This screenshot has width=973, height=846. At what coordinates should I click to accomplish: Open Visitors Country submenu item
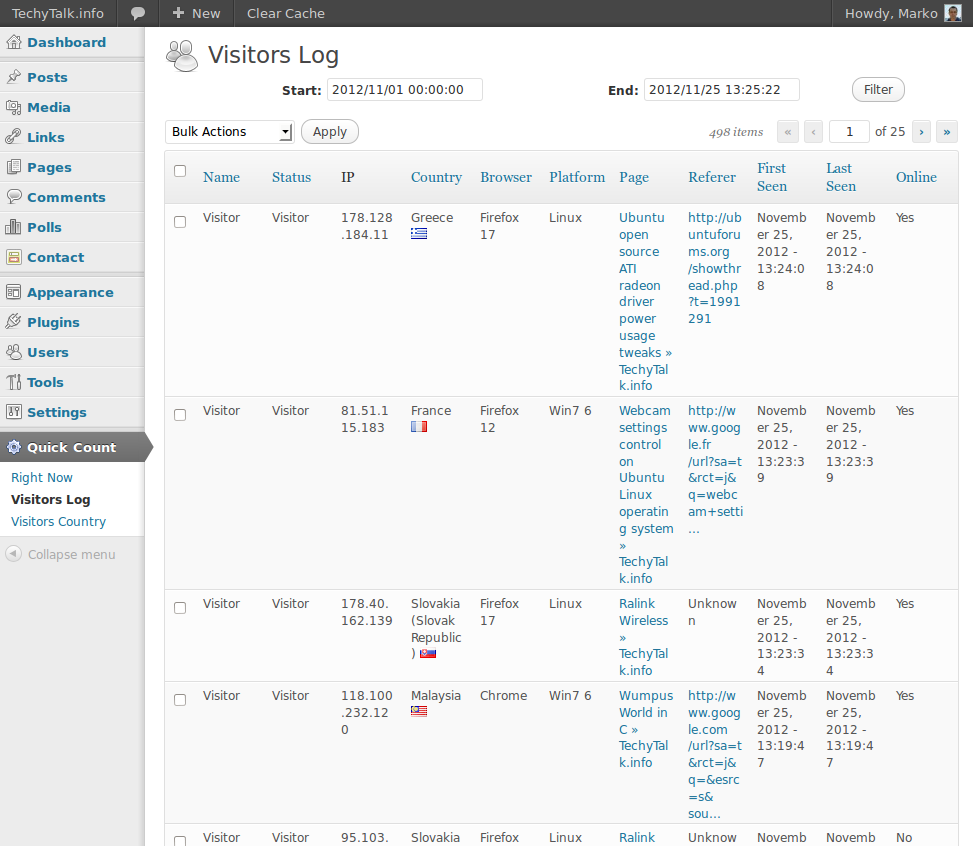(58, 521)
